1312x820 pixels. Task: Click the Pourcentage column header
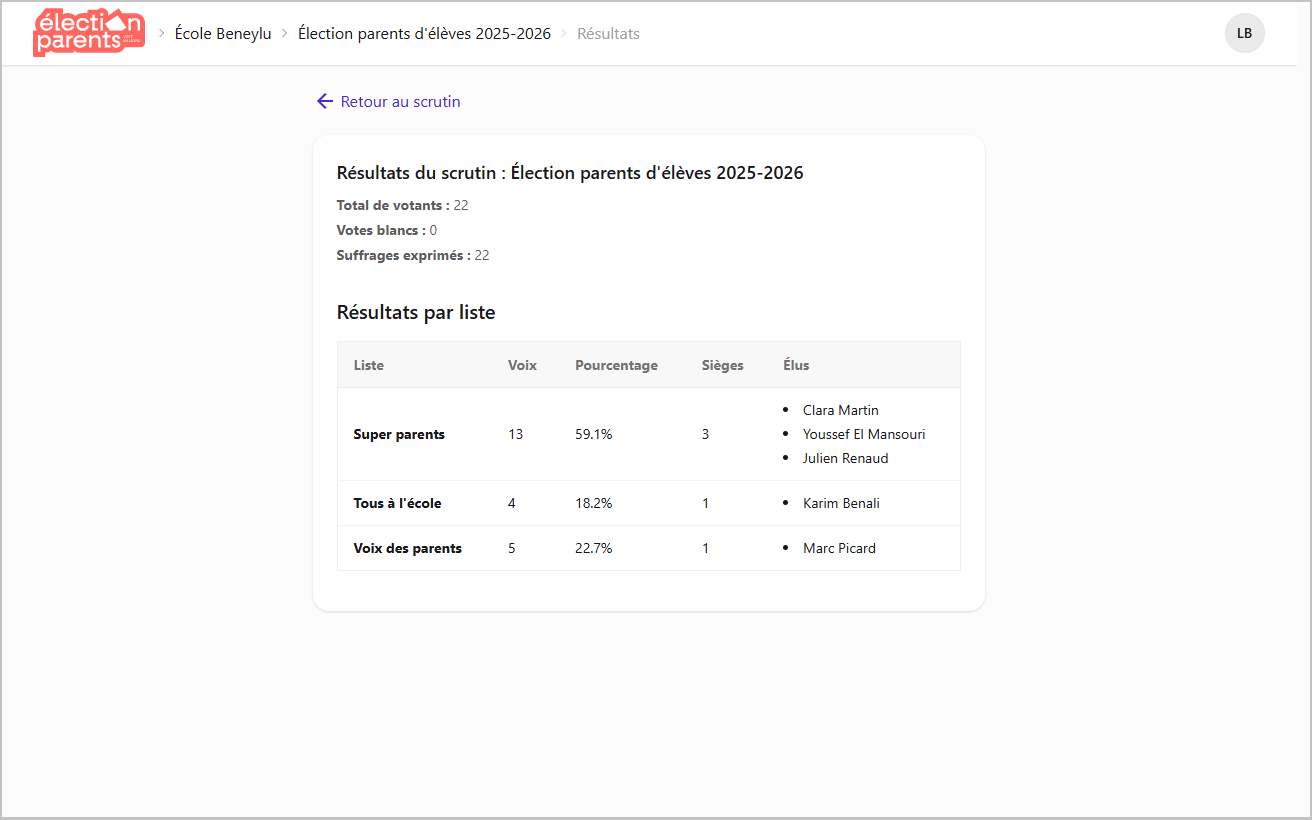pyautogui.click(x=616, y=365)
